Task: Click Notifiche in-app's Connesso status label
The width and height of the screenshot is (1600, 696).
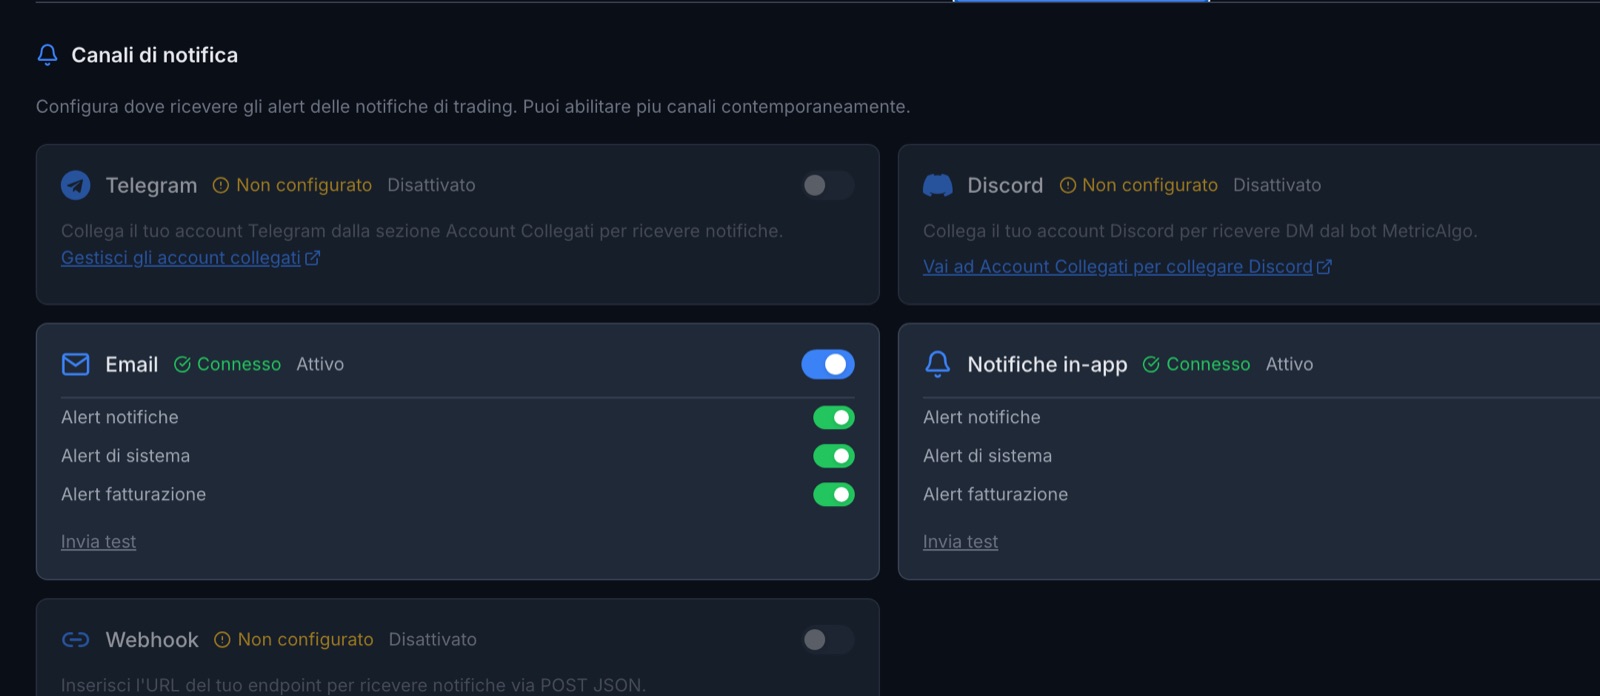Action: [1208, 364]
